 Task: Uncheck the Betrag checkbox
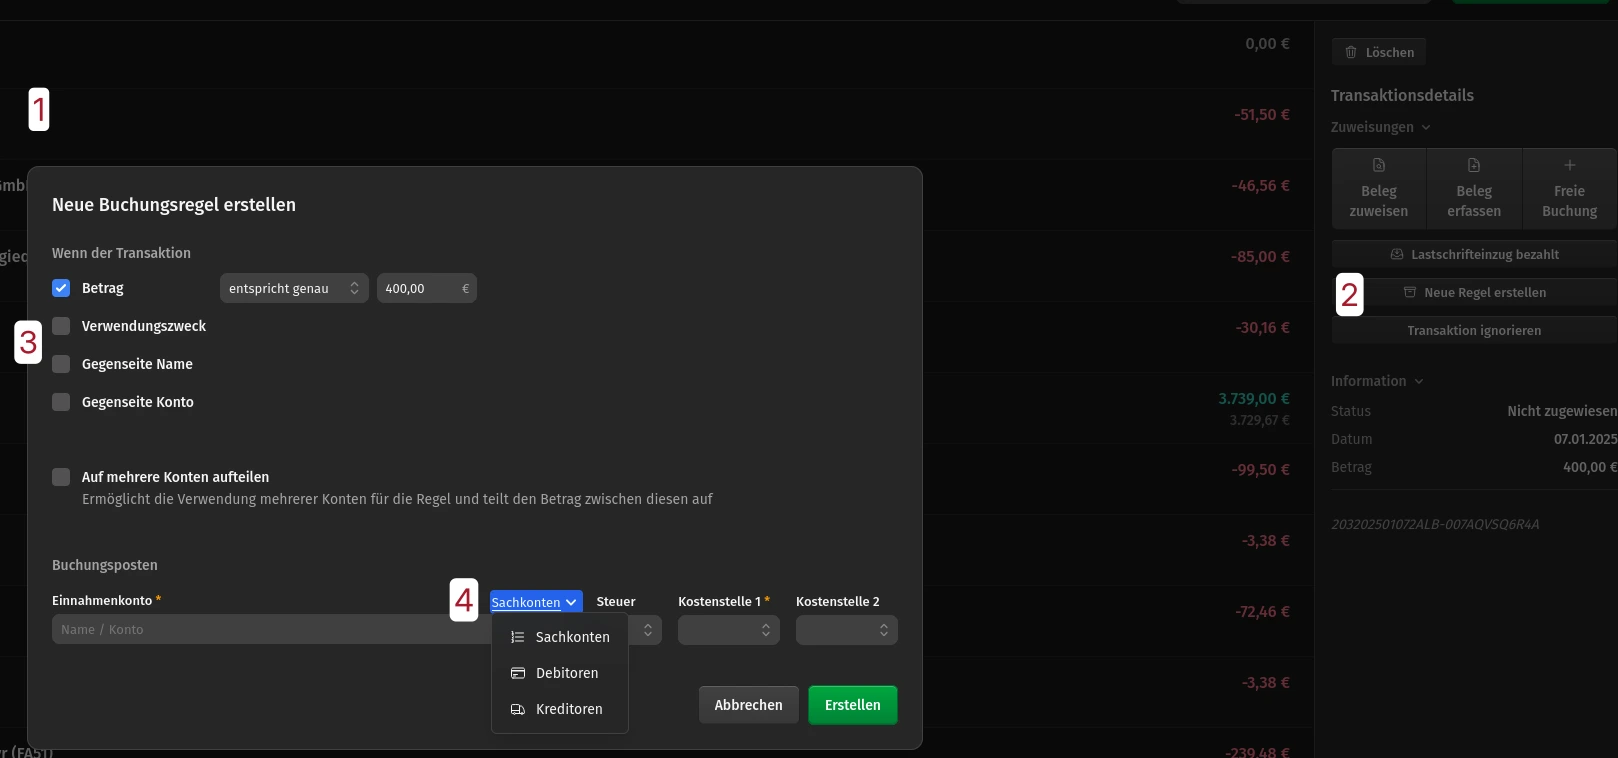[x=61, y=288]
